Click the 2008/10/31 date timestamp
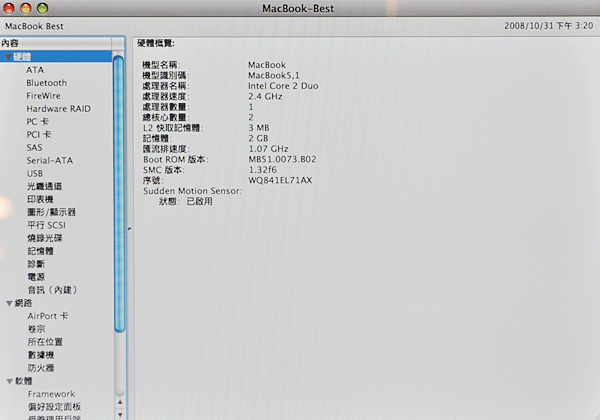 [549, 26]
